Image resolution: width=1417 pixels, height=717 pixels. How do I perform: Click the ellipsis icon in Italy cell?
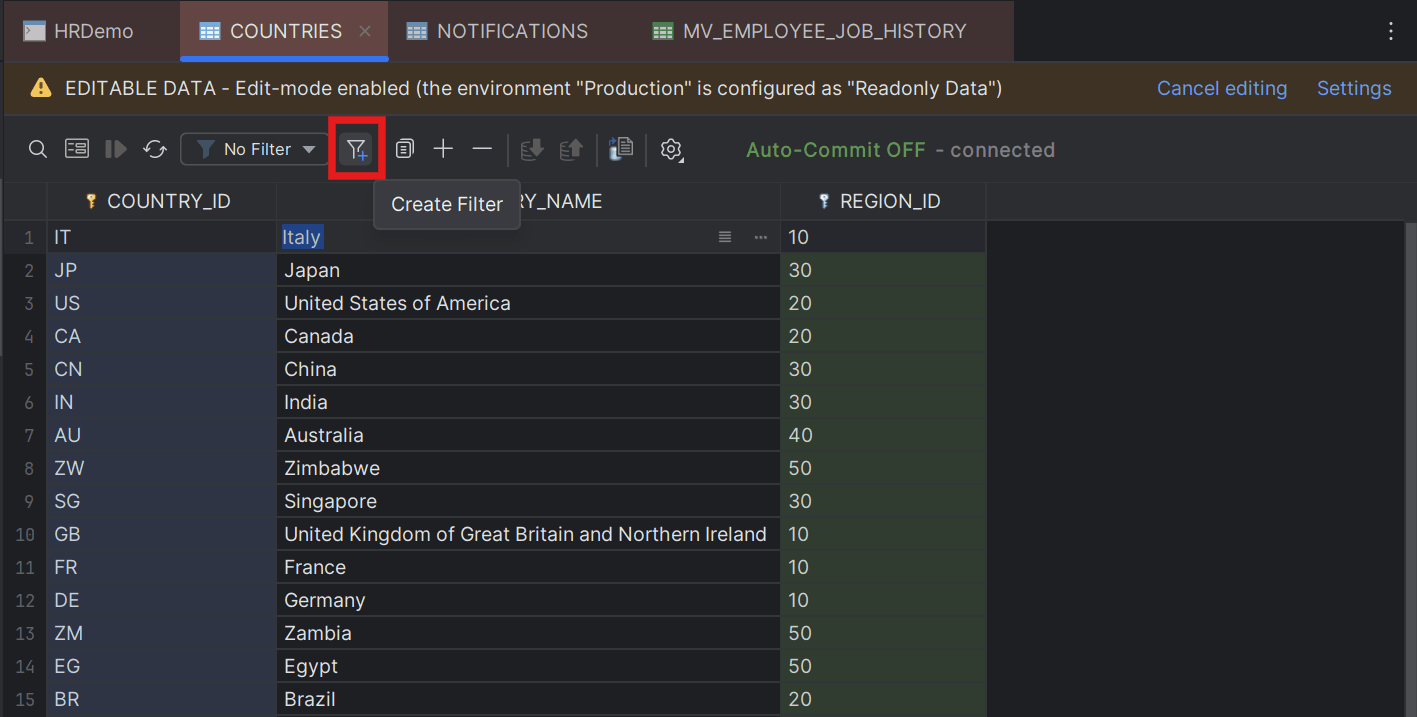point(761,237)
